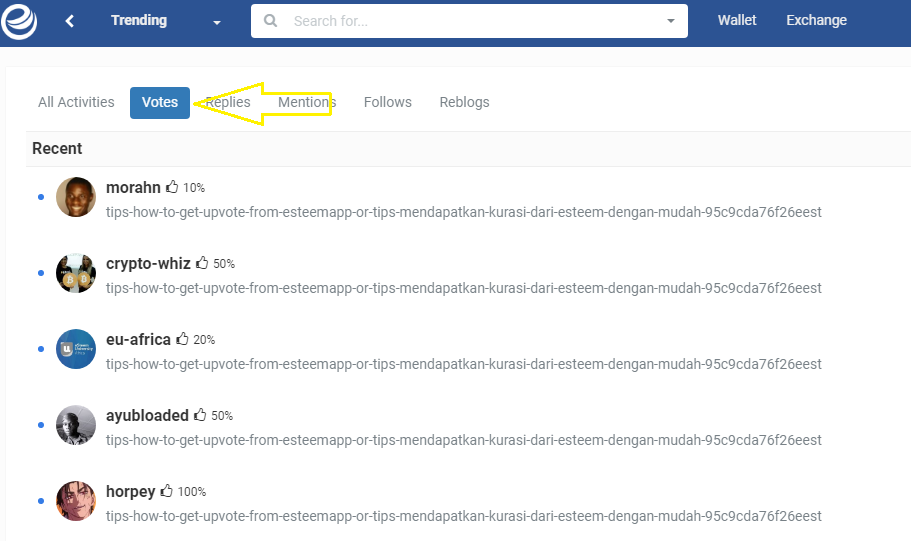Click the eSteem logo icon
This screenshot has height=541, width=911.
(x=19, y=22)
